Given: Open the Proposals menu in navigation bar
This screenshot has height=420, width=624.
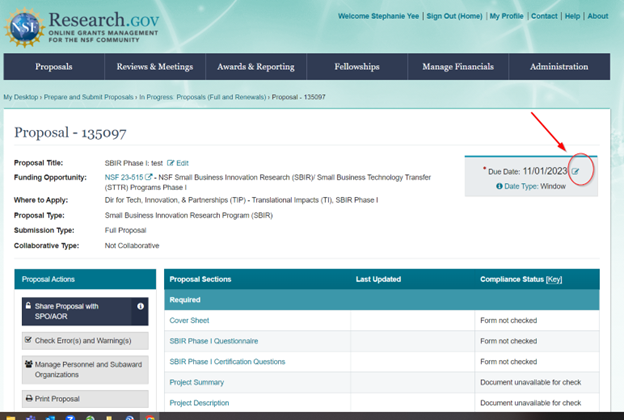Looking at the screenshot, I should coord(53,67).
